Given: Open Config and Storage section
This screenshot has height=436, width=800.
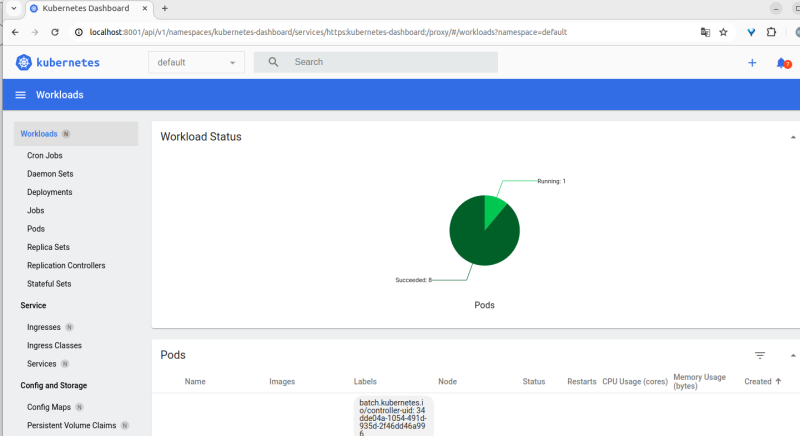Looking at the screenshot, I should [54, 386].
